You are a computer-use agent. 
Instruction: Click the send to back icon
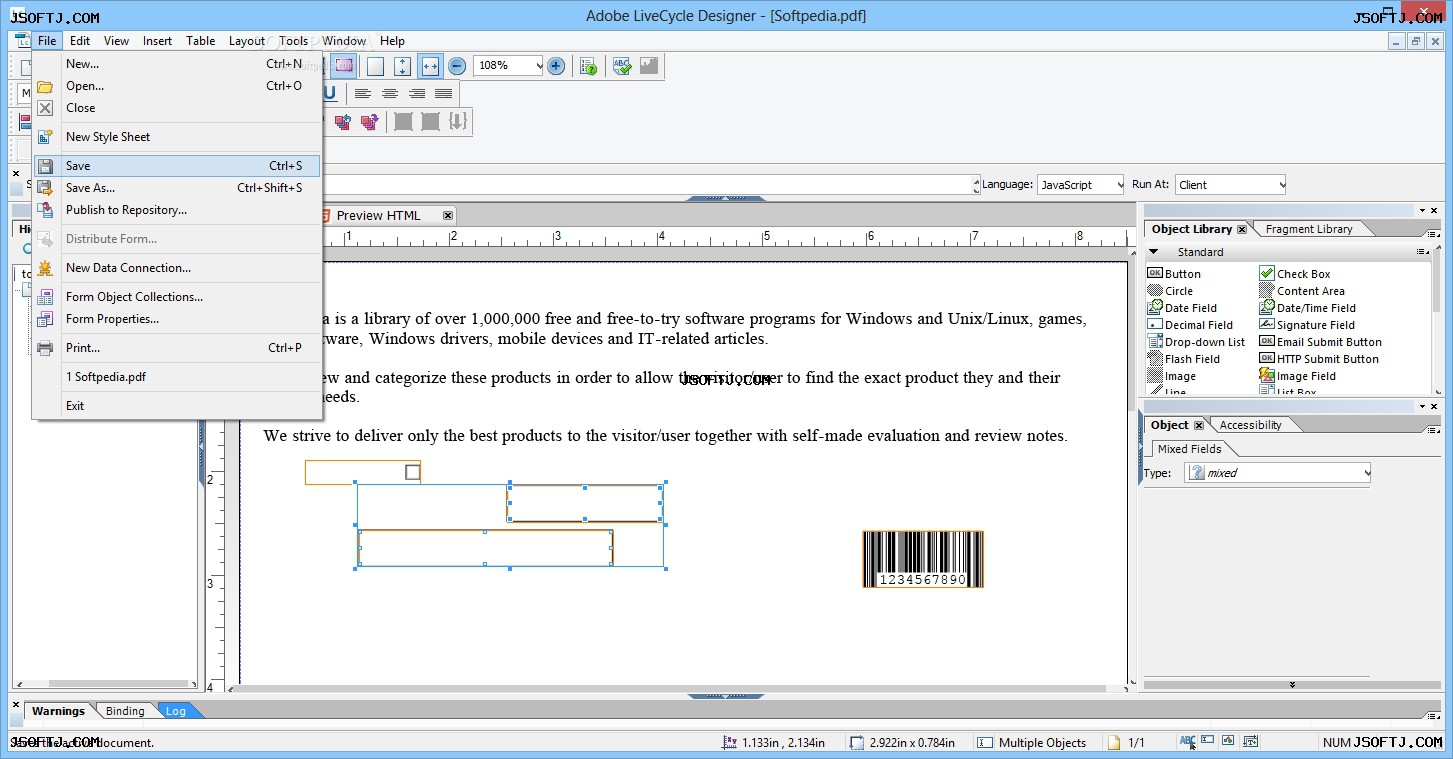click(x=369, y=122)
